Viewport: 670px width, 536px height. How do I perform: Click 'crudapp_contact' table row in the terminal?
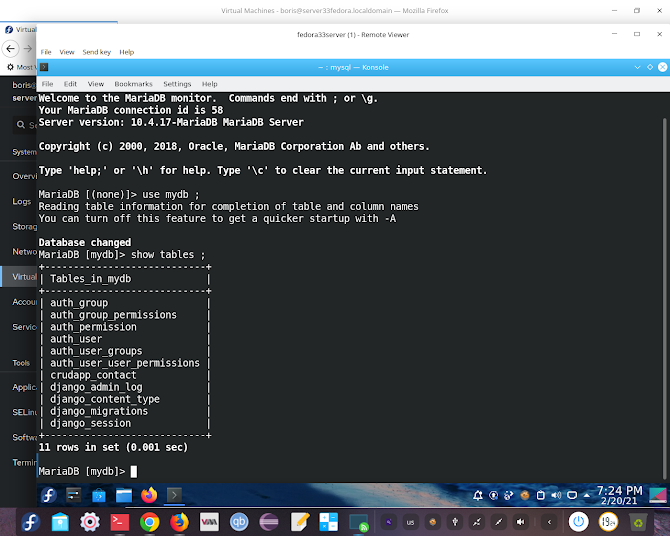[93, 375]
